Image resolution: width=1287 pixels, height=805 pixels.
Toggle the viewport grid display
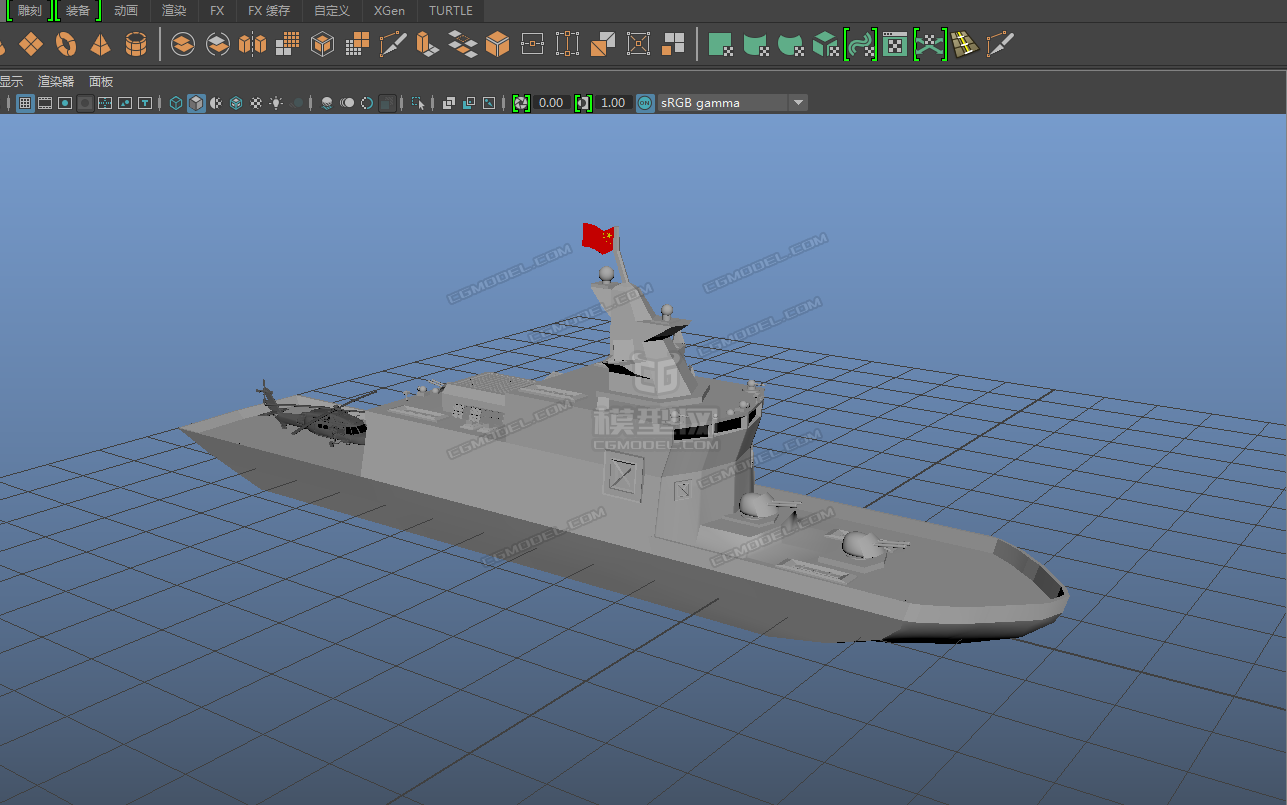pos(25,103)
